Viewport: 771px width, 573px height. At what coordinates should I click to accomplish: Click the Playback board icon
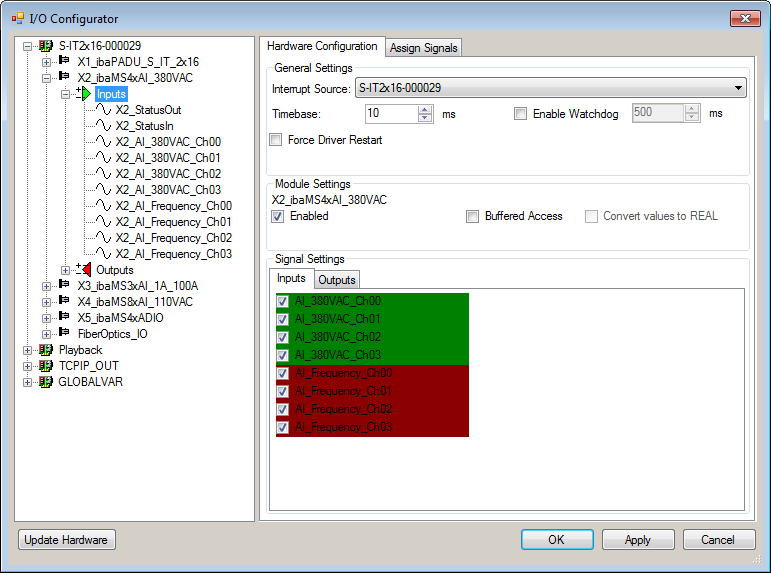tap(46, 350)
